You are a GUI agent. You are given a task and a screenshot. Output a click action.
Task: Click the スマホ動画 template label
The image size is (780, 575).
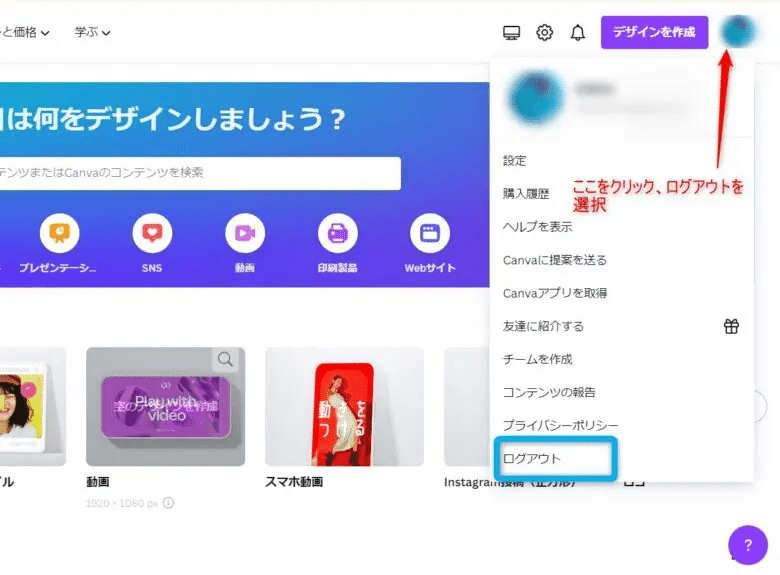(294, 481)
